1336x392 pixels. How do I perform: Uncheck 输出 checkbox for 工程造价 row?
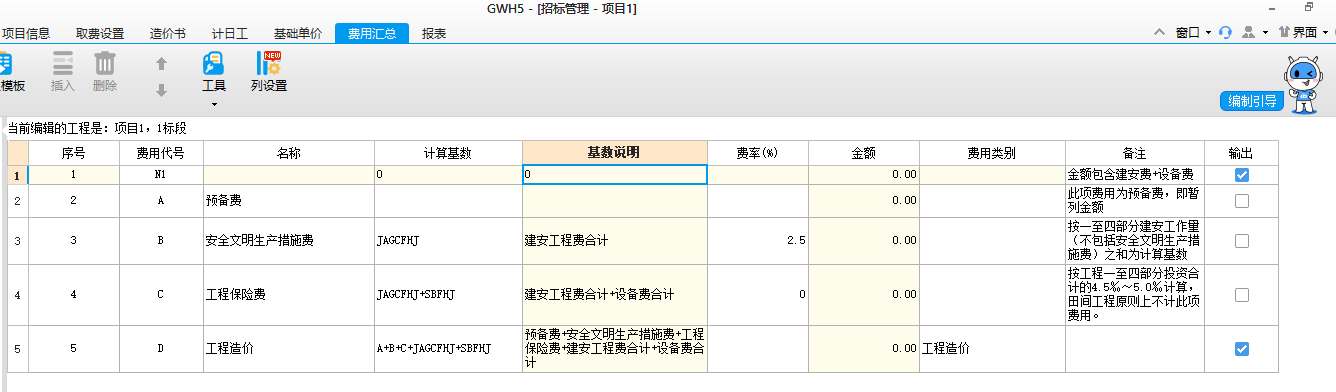1241,349
